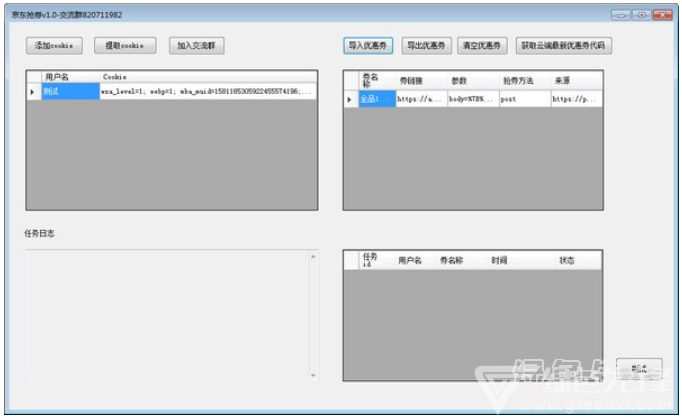Image resolution: width=682 pixels, height=419 pixels.
Task: Click the log scrollbar up arrow
Action: coord(313,257)
